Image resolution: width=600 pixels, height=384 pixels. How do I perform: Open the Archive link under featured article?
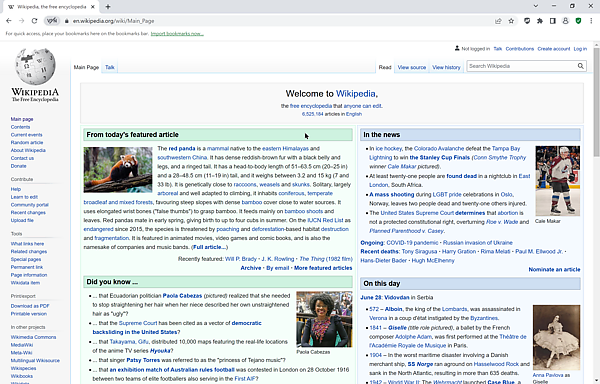pos(251,268)
